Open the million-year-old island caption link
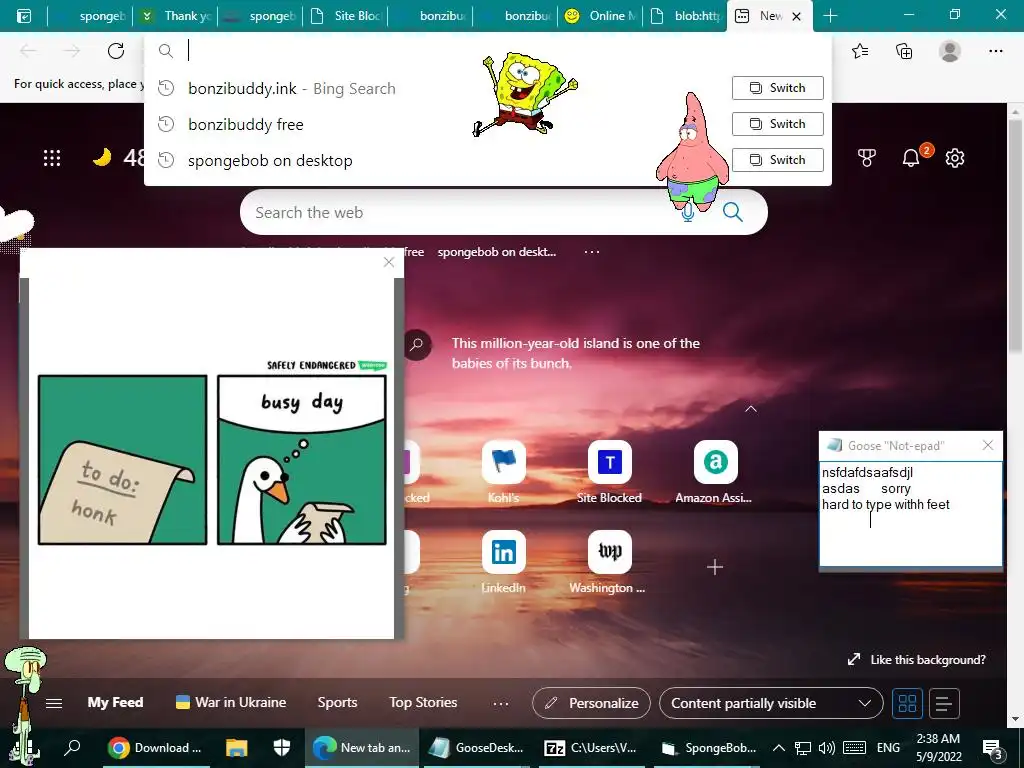1024x768 pixels. tap(575, 353)
